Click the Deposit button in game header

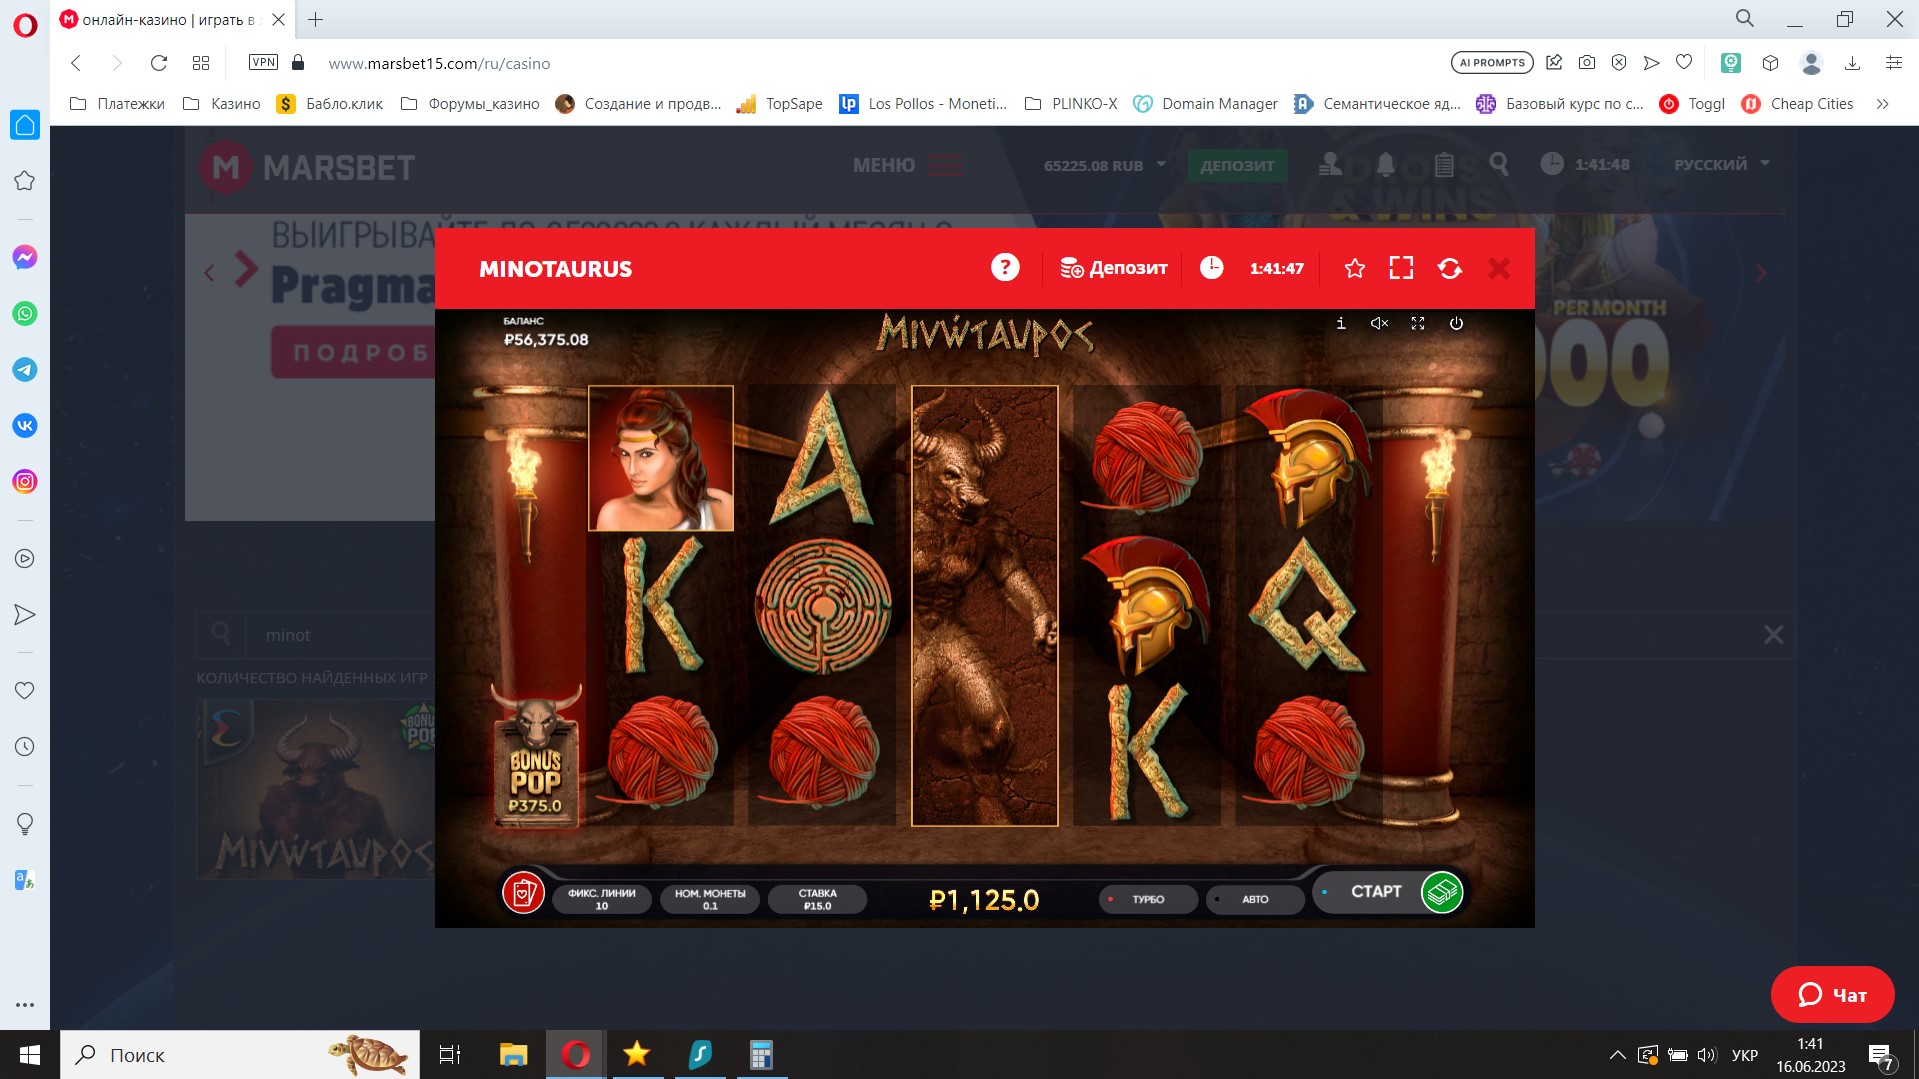(1113, 268)
